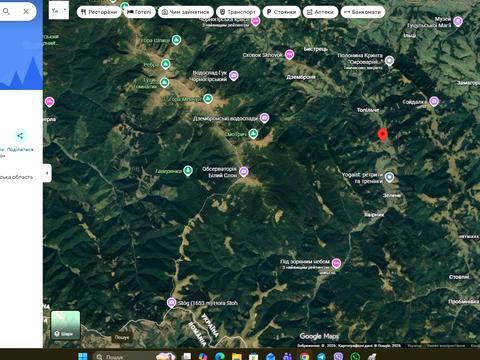Screen dimensions: 480x360
Task: Click the Дземброня village label
Action: 301,77
